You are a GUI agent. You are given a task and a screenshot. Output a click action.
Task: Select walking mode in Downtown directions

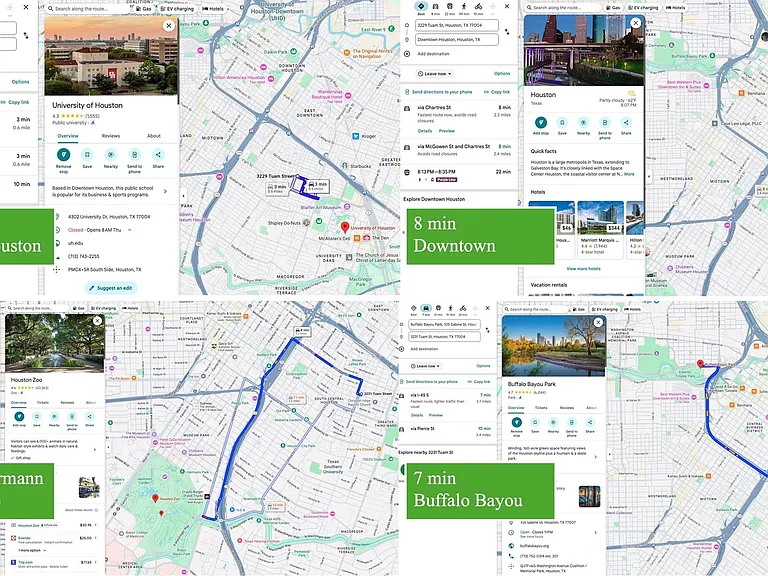[x=464, y=6]
